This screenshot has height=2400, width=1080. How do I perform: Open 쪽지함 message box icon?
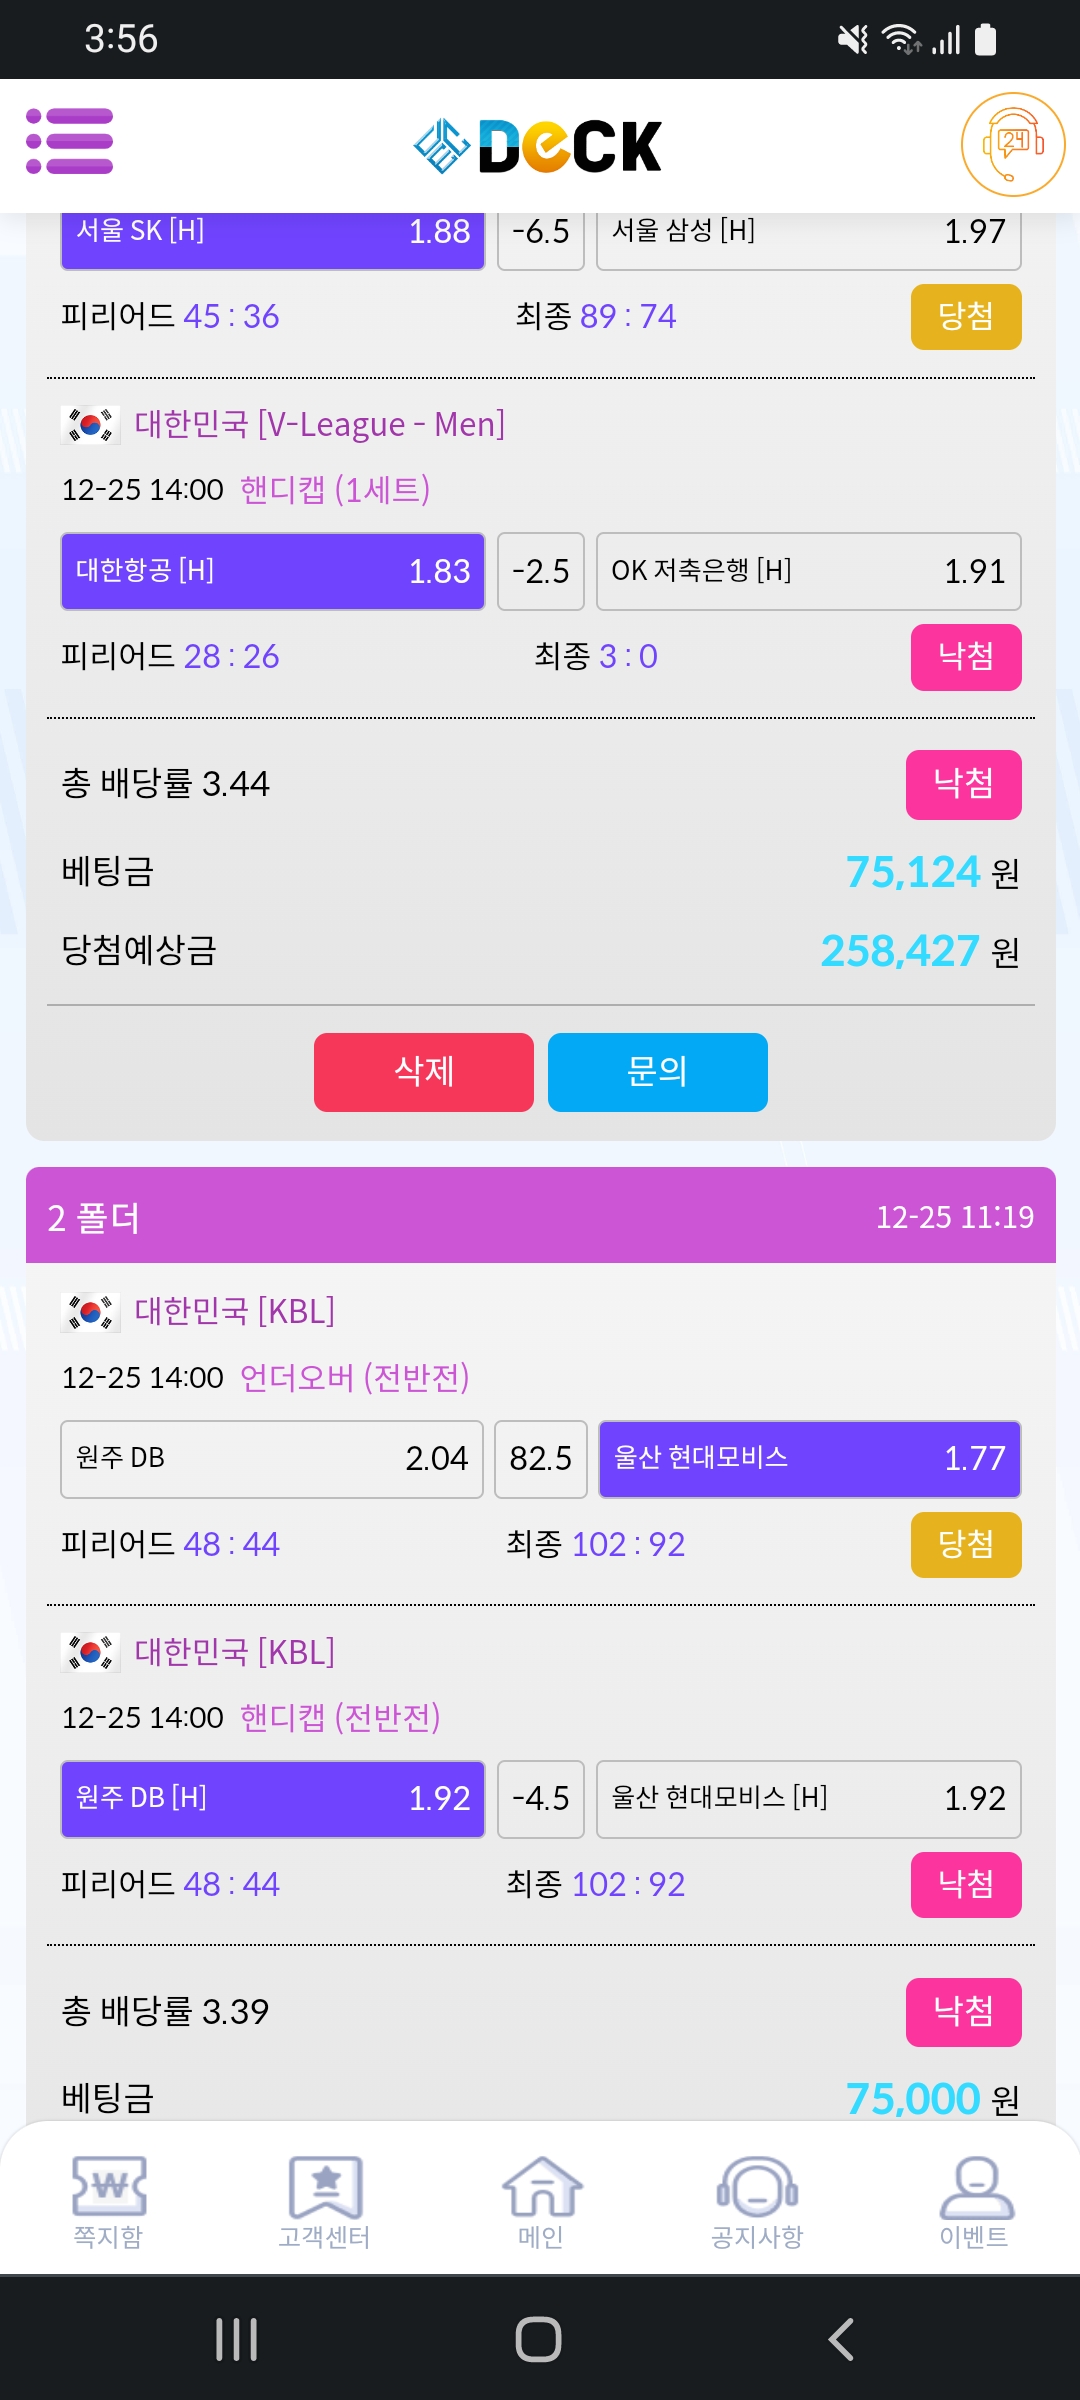[x=108, y=2200]
